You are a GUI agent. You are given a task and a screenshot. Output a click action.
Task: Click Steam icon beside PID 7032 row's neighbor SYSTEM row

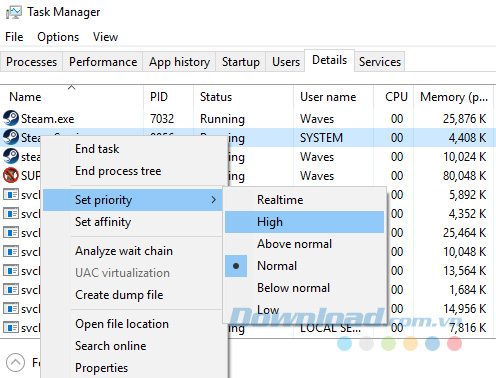point(11,137)
